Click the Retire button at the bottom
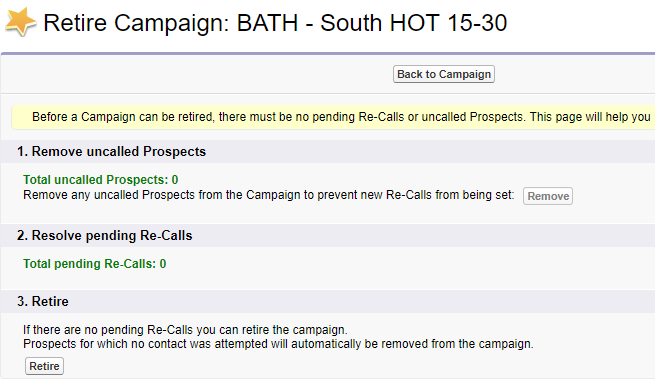 pos(44,366)
